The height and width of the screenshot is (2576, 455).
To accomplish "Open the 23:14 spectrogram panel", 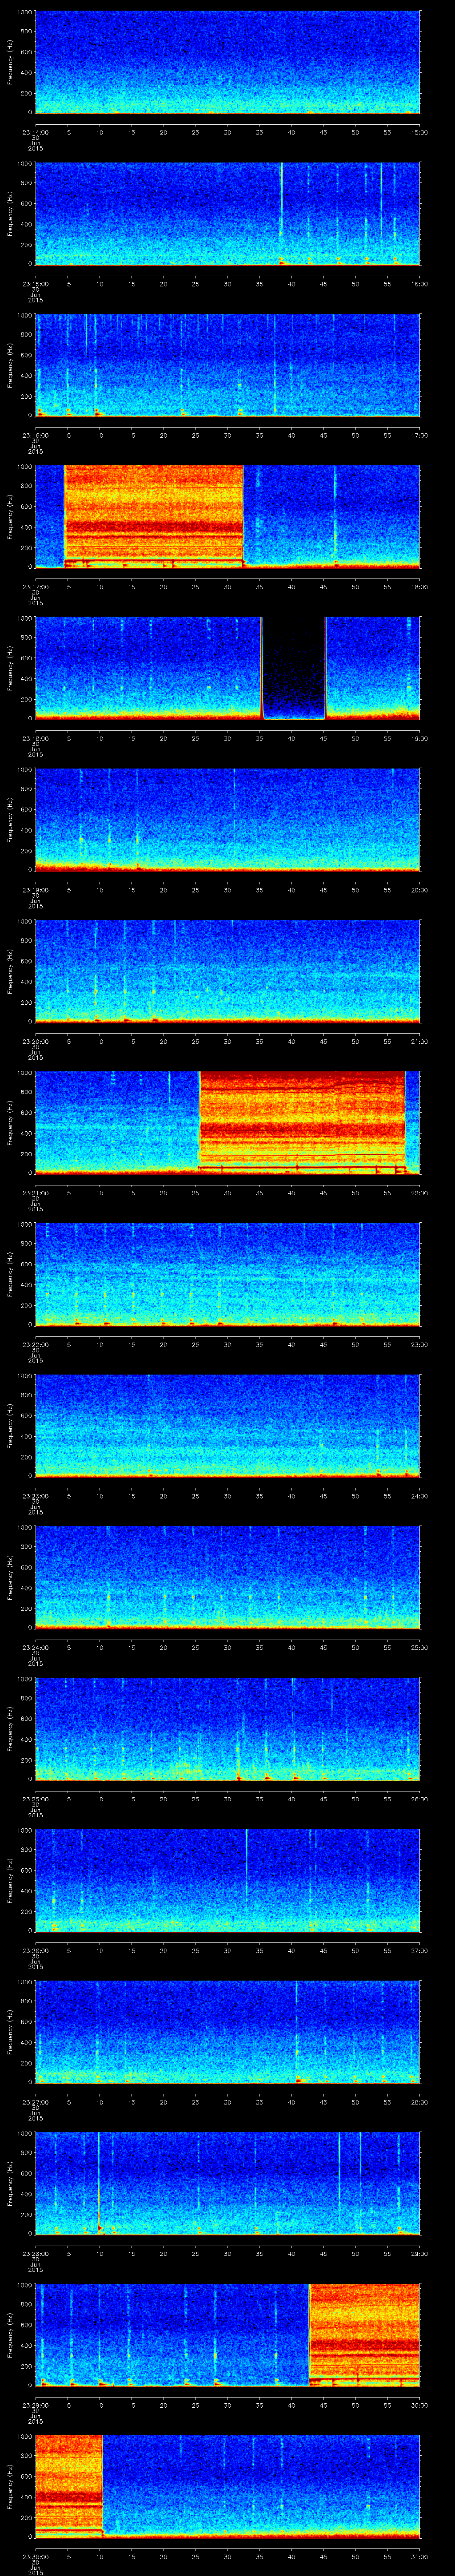I will (227, 62).
